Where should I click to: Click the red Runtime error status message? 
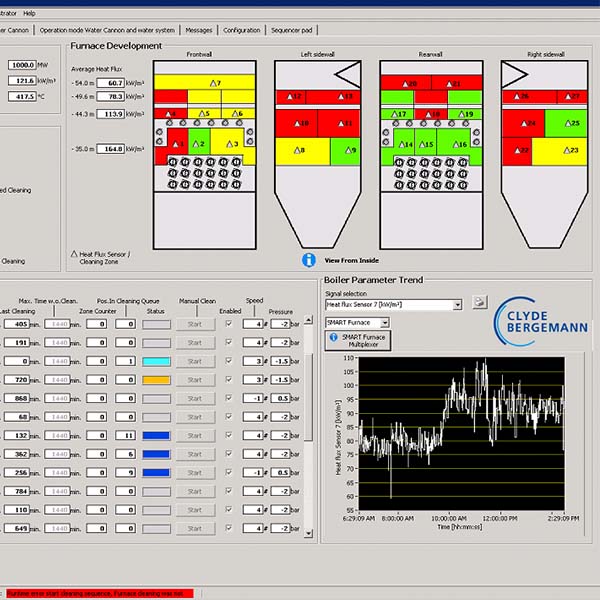pos(100,593)
